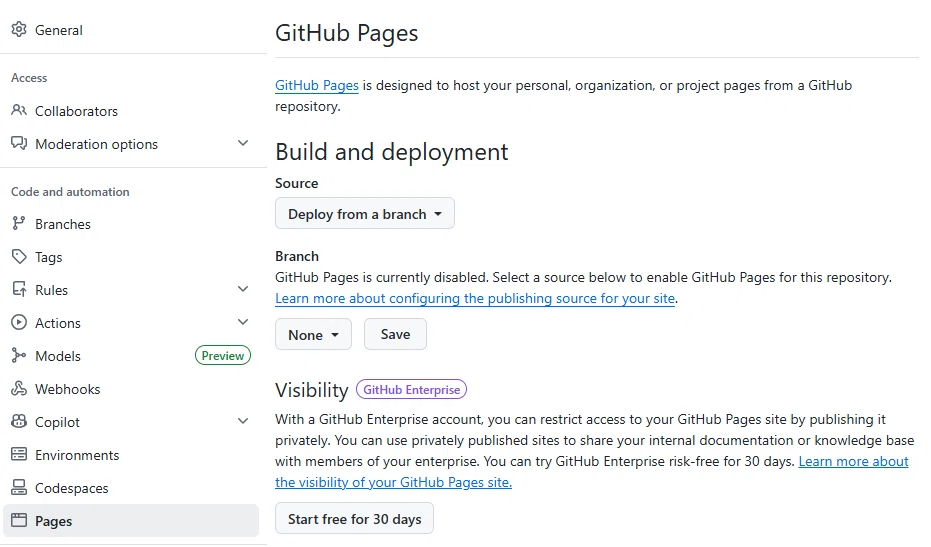This screenshot has width=931, height=547.
Task: Click the Collaborators people icon
Action: coord(19,110)
